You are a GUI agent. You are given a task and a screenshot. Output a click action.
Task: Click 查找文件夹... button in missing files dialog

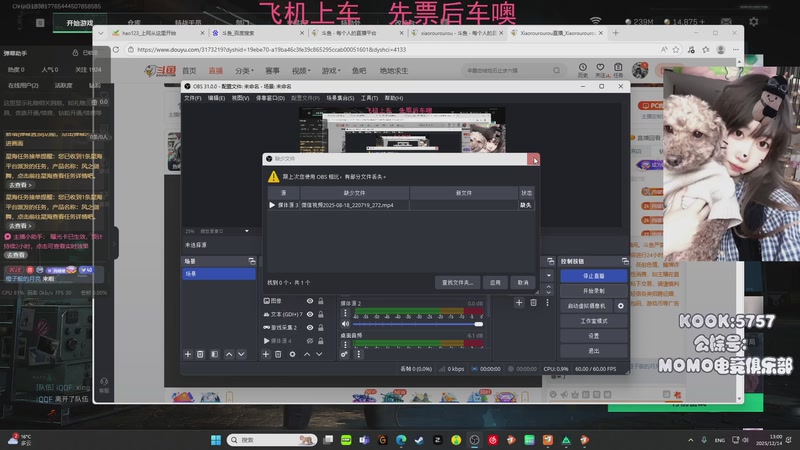click(458, 282)
